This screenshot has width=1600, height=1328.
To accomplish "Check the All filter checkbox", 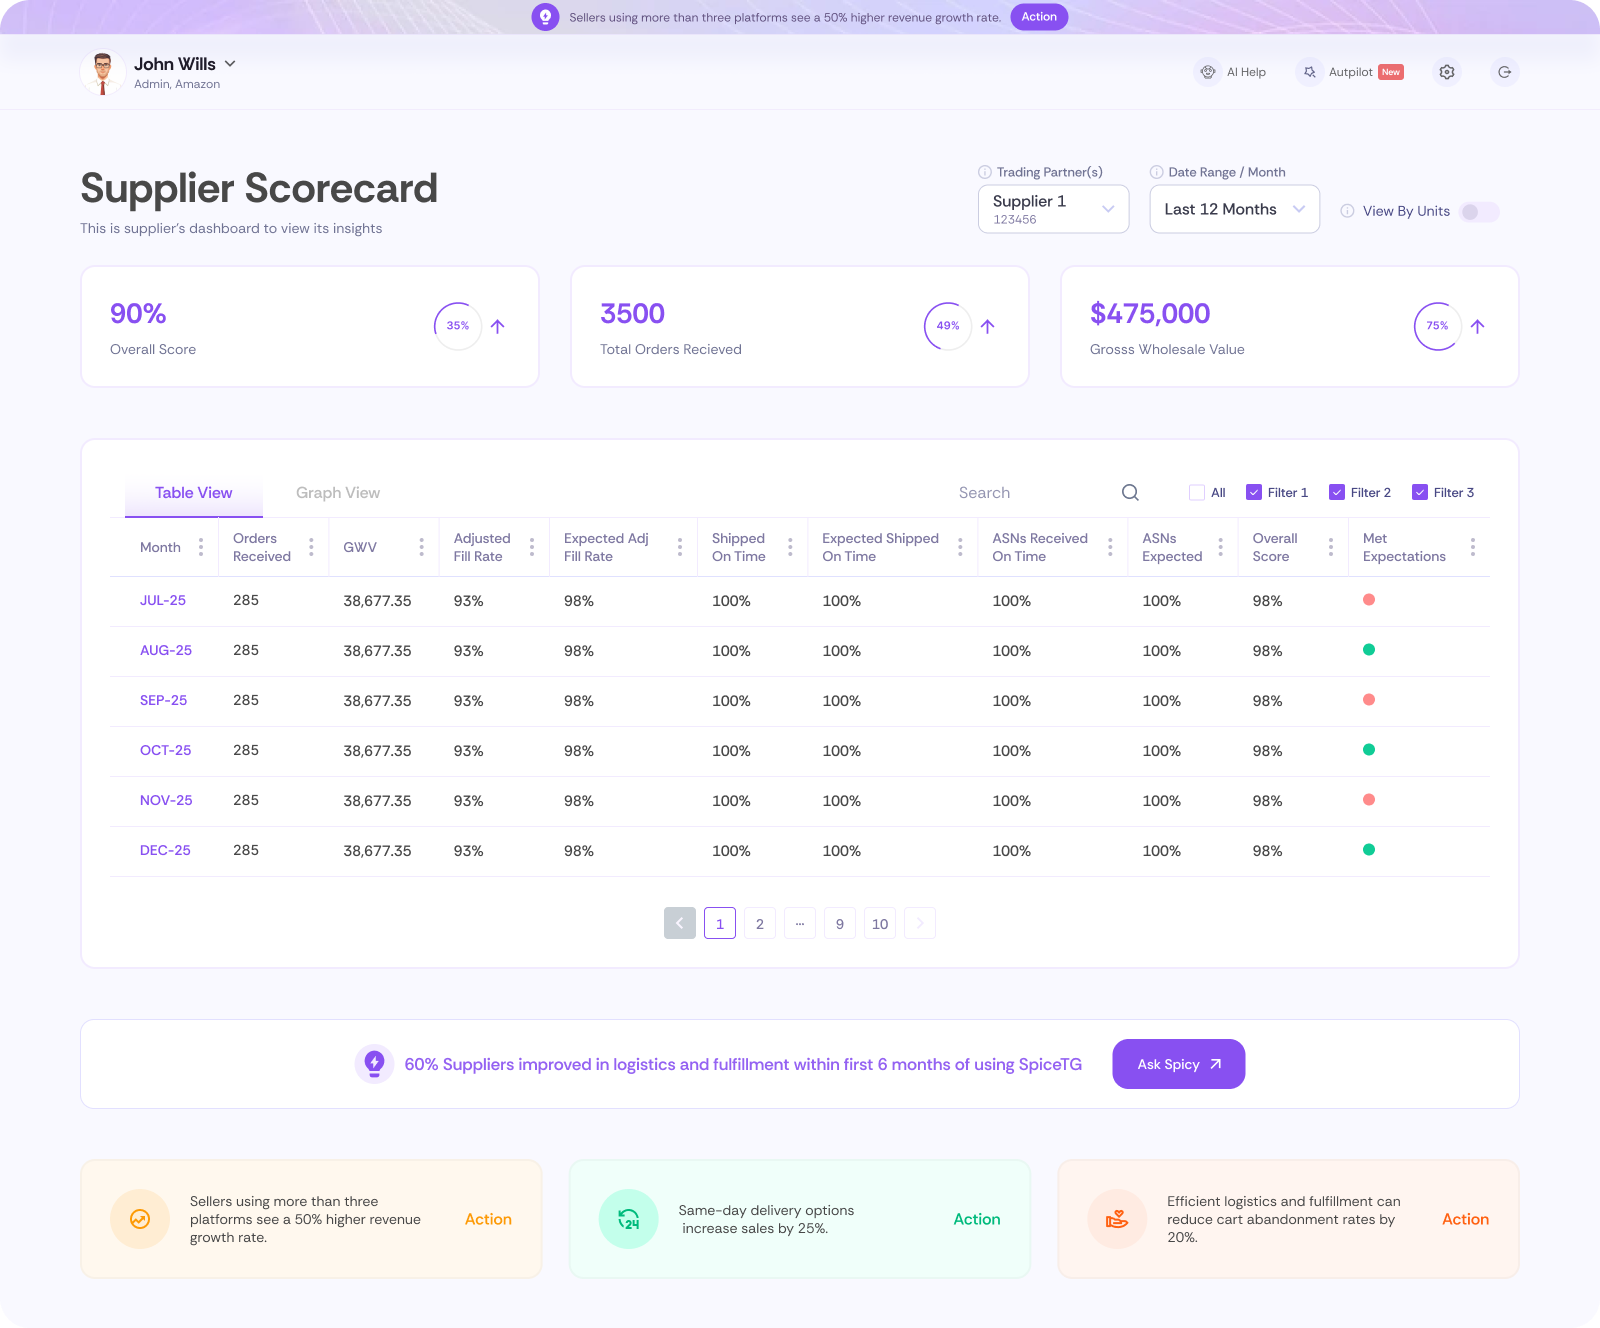I will click(1196, 492).
